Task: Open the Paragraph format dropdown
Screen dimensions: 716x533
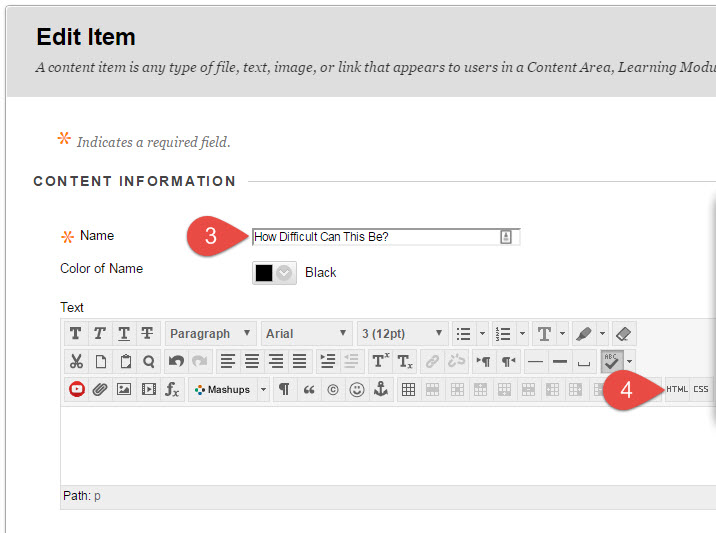Action: [211, 333]
